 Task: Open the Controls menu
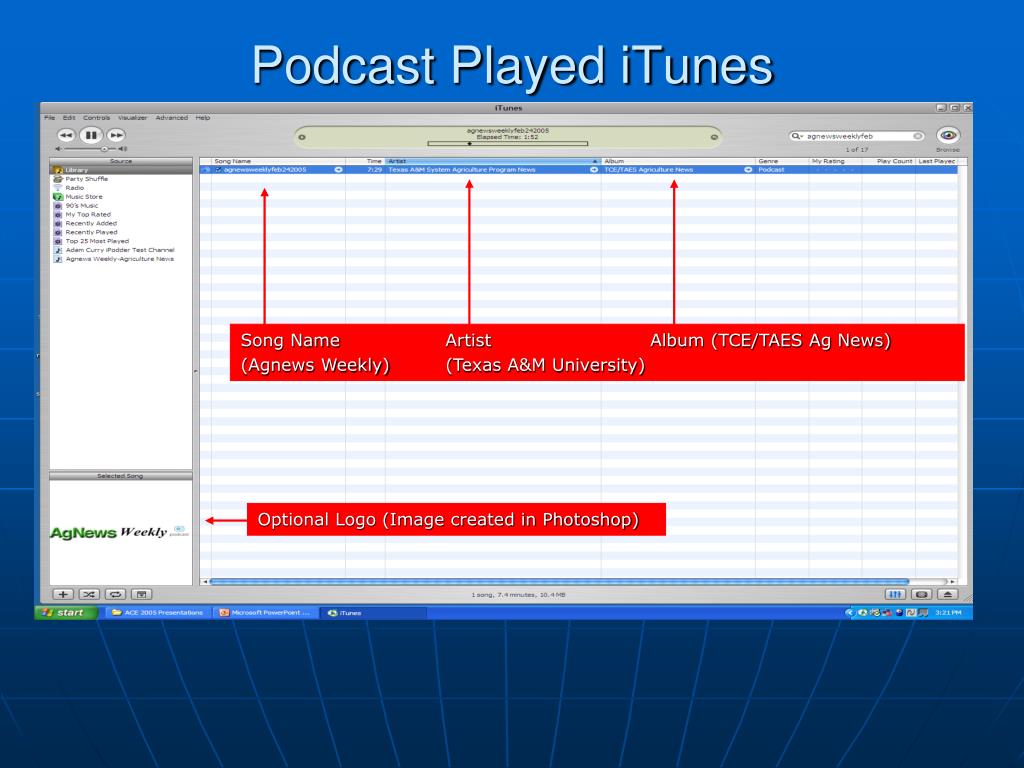point(97,118)
